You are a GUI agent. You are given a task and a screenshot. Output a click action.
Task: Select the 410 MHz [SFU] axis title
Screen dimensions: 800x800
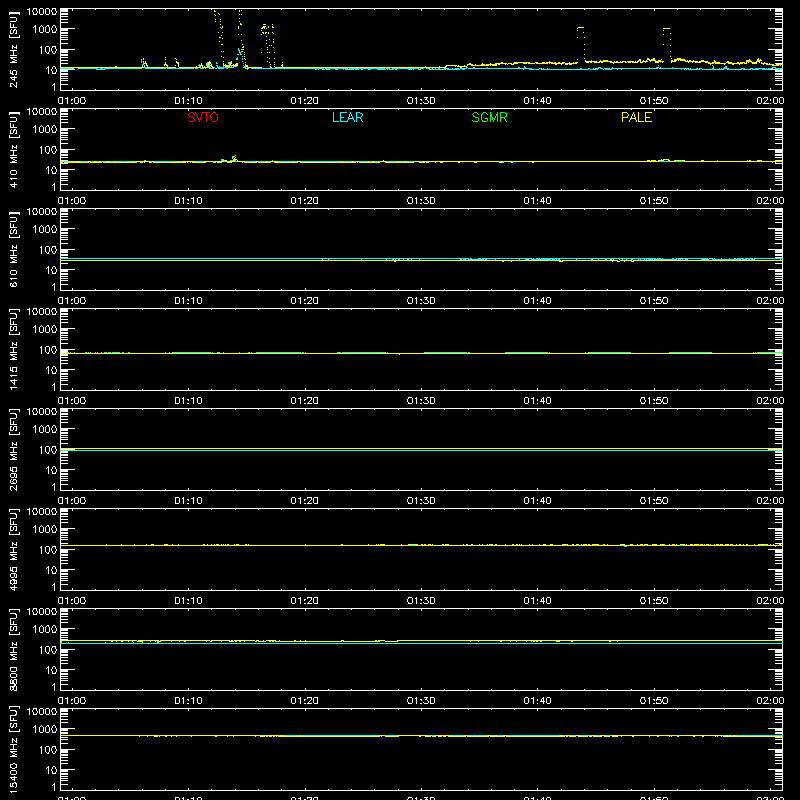coord(14,149)
